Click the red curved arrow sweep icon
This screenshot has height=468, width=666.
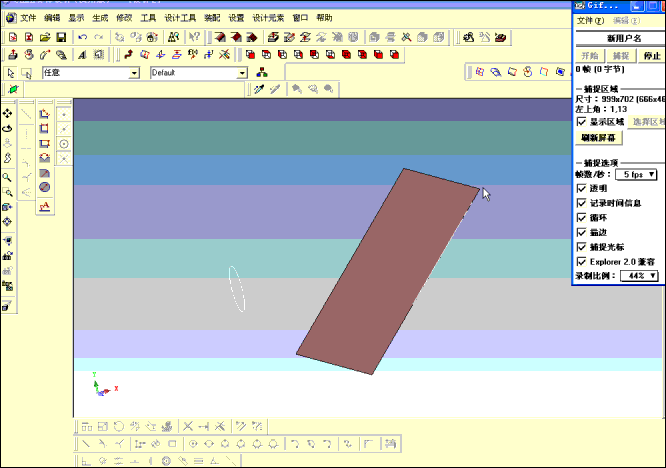pos(129,54)
